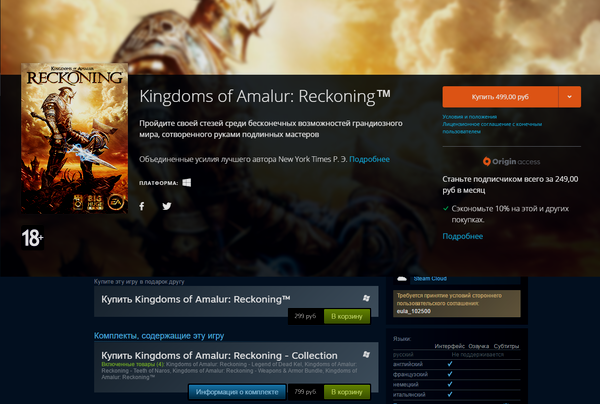This screenshot has width=600, height=404.
Task: Click русский language row
Action: pyautogui.click(x=457, y=355)
